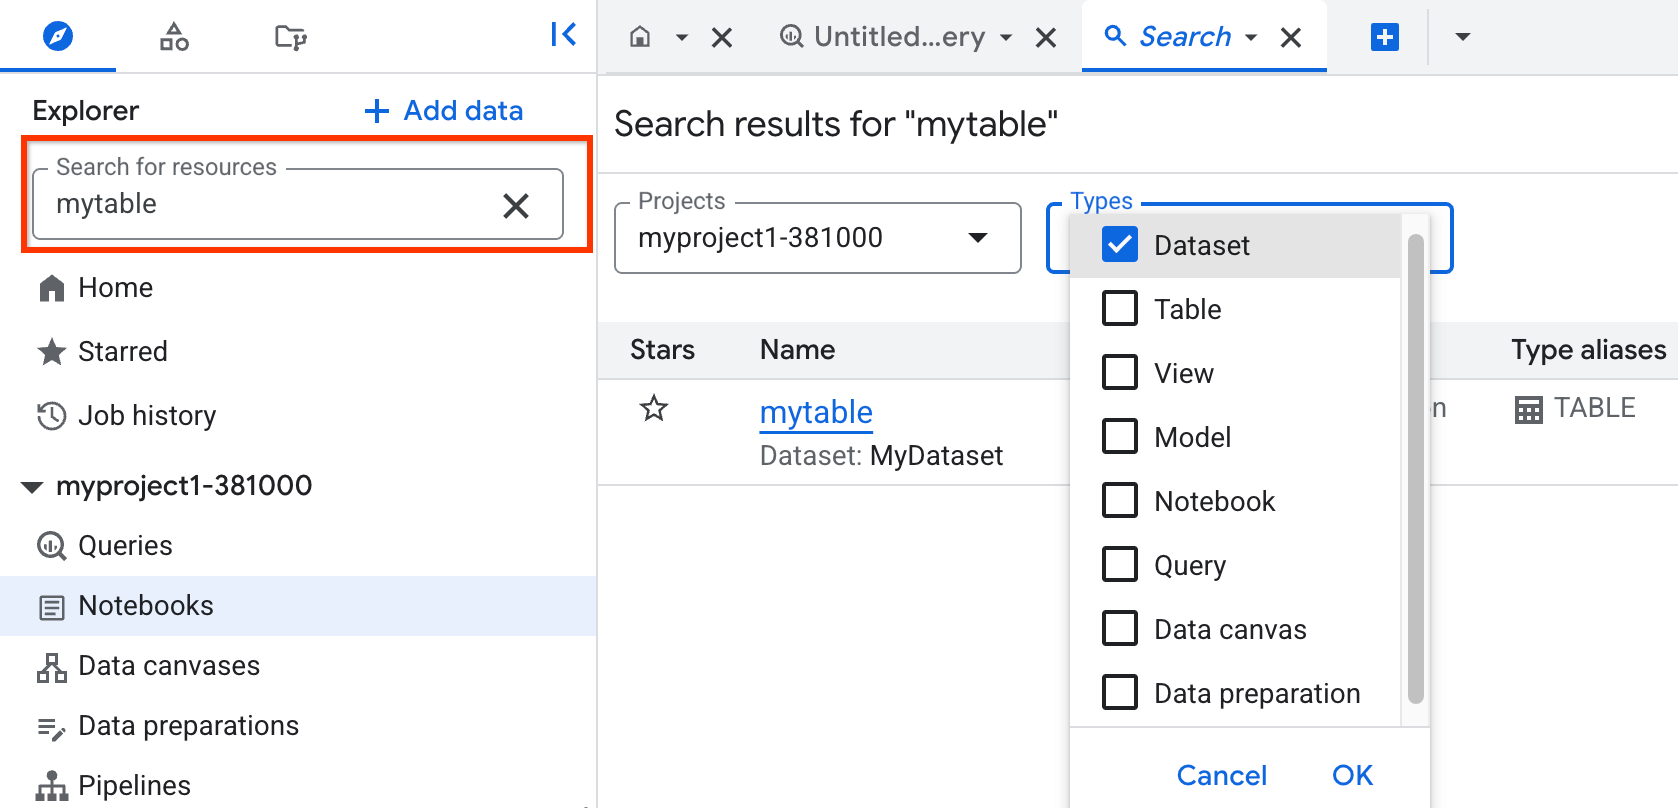Open the Search tab dropdown arrow
This screenshot has height=808, width=1678.
(1251, 38)
